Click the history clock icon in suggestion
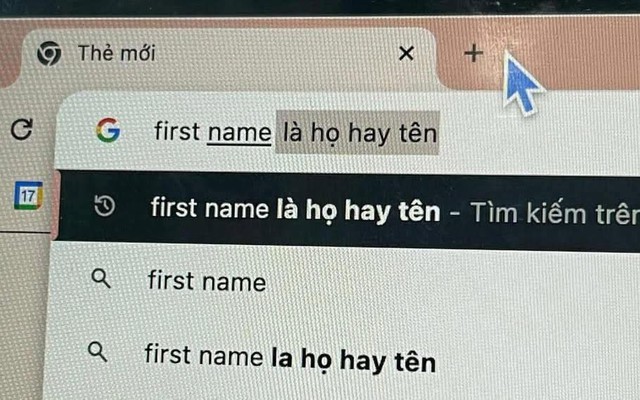 point(104,205)
